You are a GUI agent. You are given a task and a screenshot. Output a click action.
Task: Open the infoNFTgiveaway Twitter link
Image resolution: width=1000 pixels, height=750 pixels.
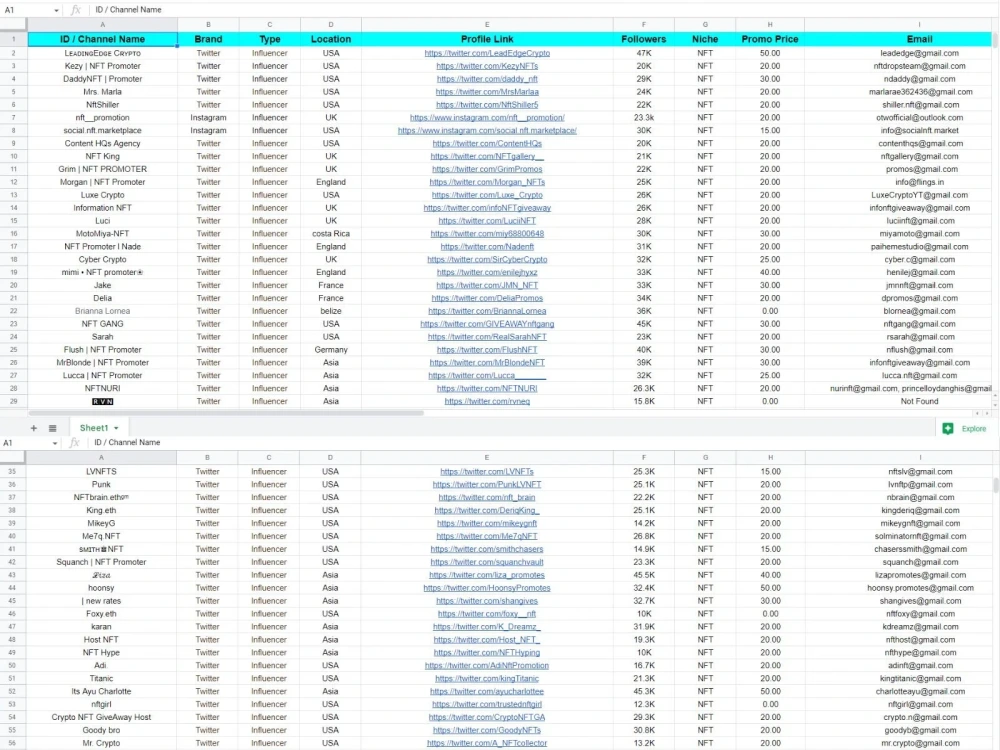(x=487, y=208)
